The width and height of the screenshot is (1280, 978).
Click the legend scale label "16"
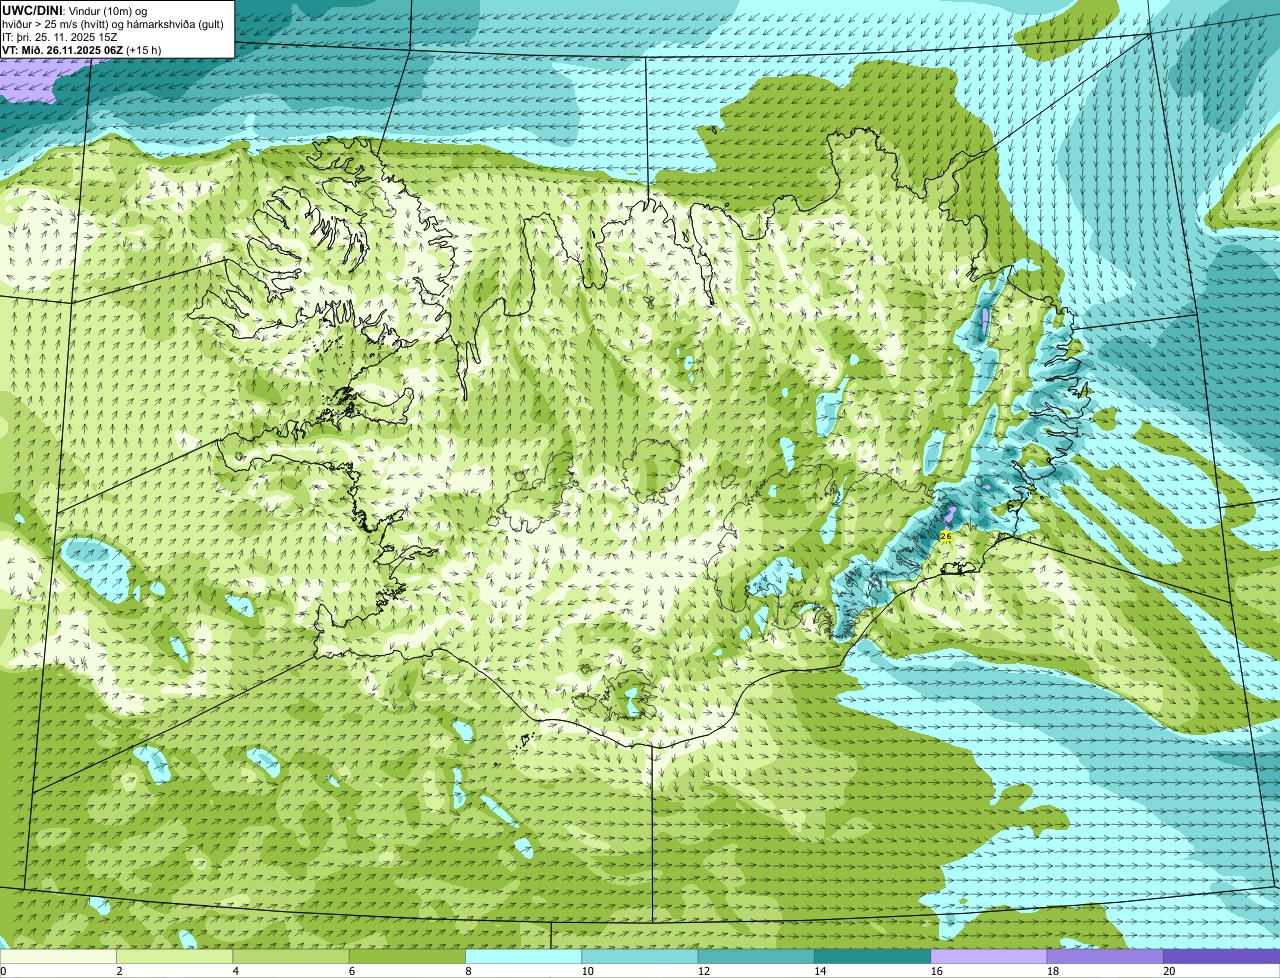click(x=936, y=971)
